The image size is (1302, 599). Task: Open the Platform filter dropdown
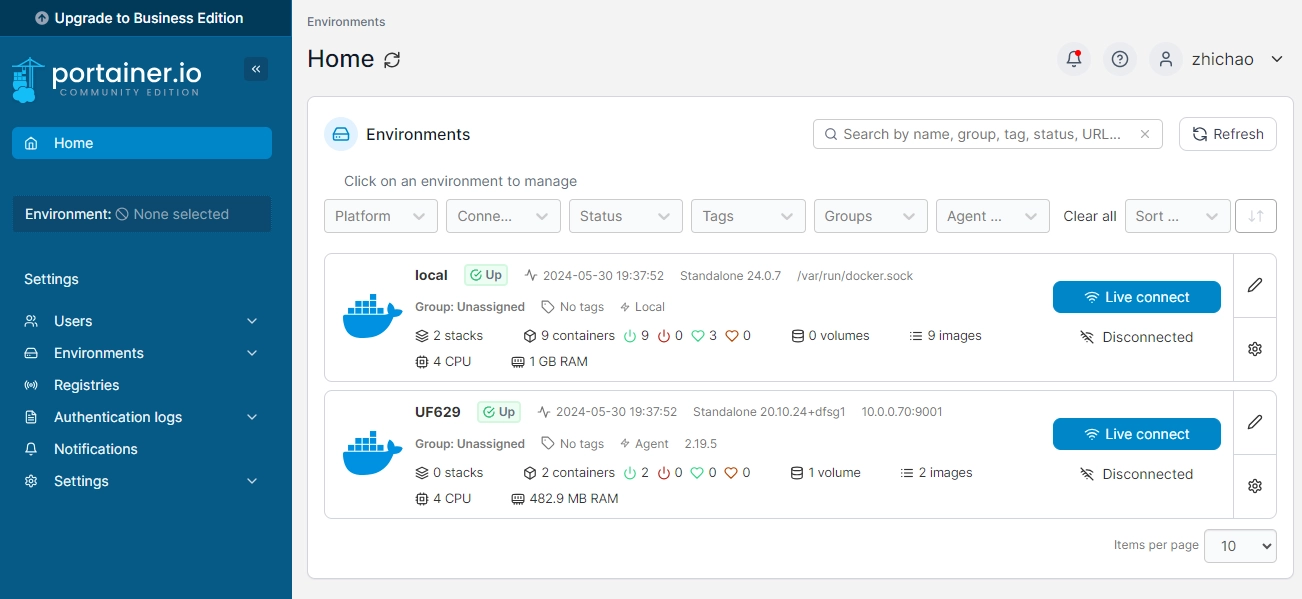[380, 216]
